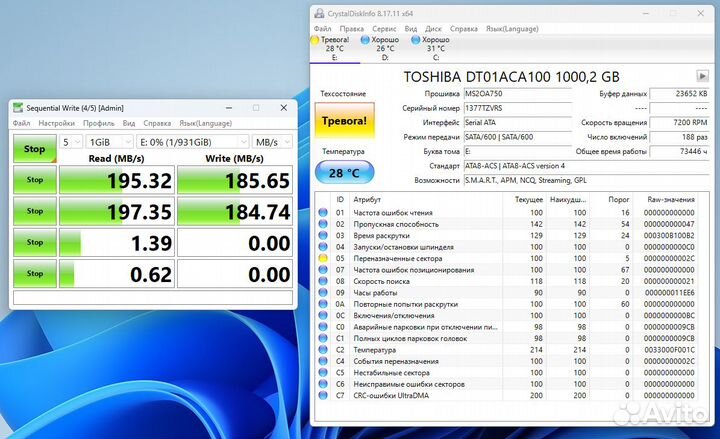This screenshot has width=720, height=439.
Task: Select drive D: Хорошо 26 °C
Action: [385, 48]
